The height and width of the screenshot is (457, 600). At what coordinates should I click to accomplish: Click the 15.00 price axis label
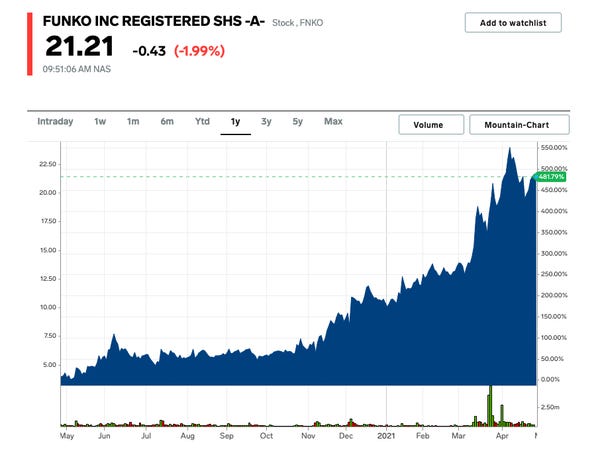48,250
